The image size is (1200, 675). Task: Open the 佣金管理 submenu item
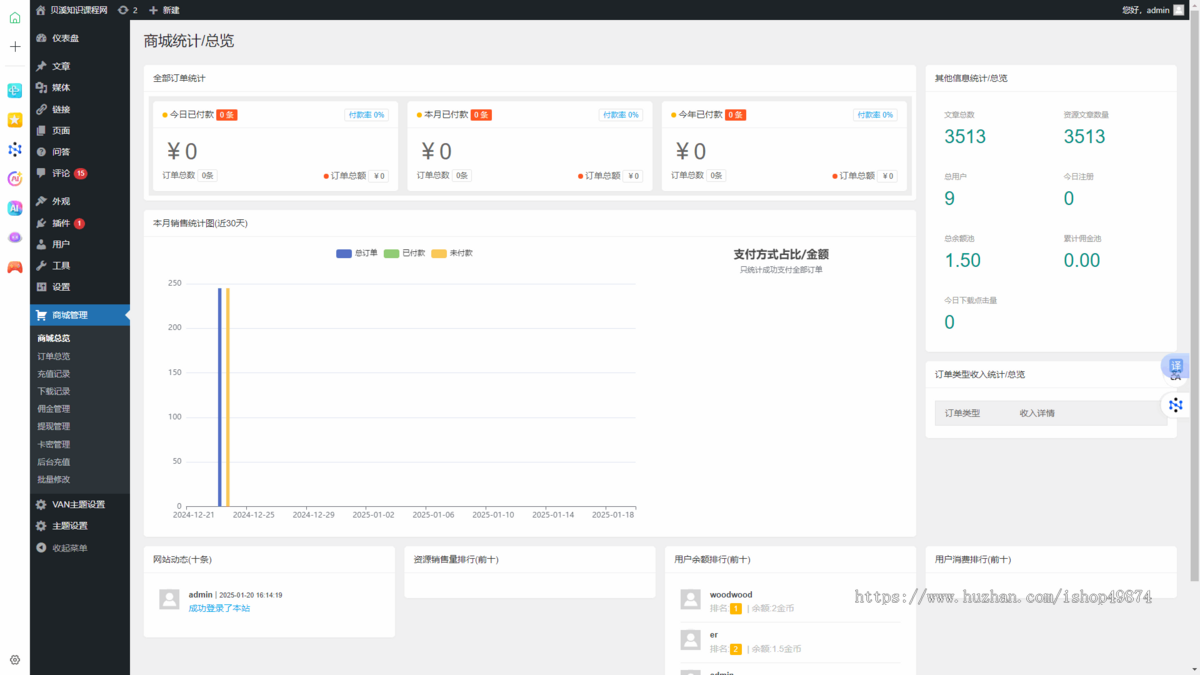pos(54,409)
